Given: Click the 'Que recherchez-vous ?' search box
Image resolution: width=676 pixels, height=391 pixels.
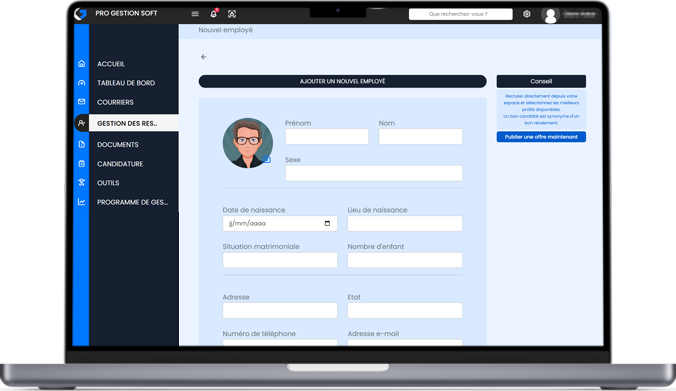Looking at the screenshot, I should click(460, 14).
